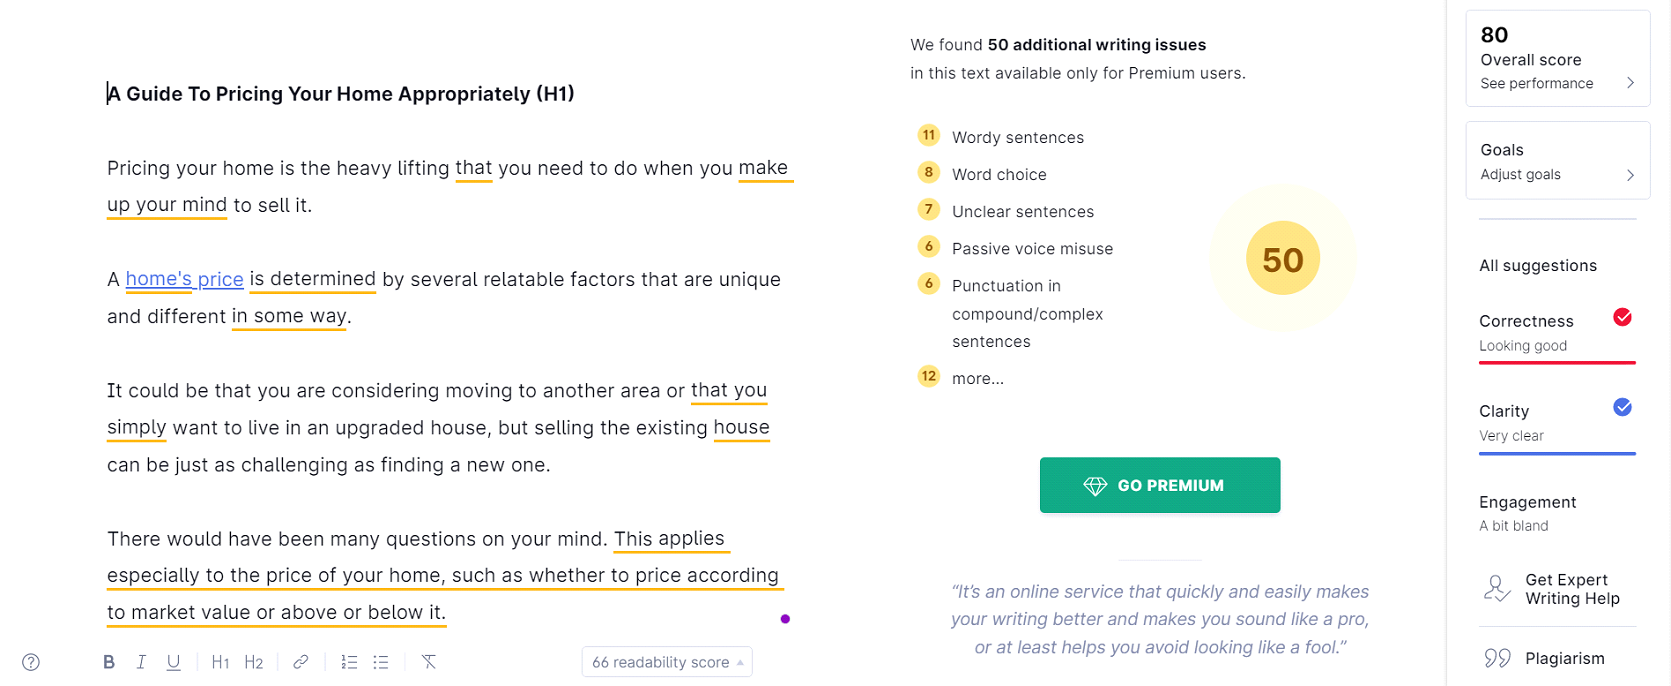
Task: Apply H1 heading style
Action: point(220,662)
